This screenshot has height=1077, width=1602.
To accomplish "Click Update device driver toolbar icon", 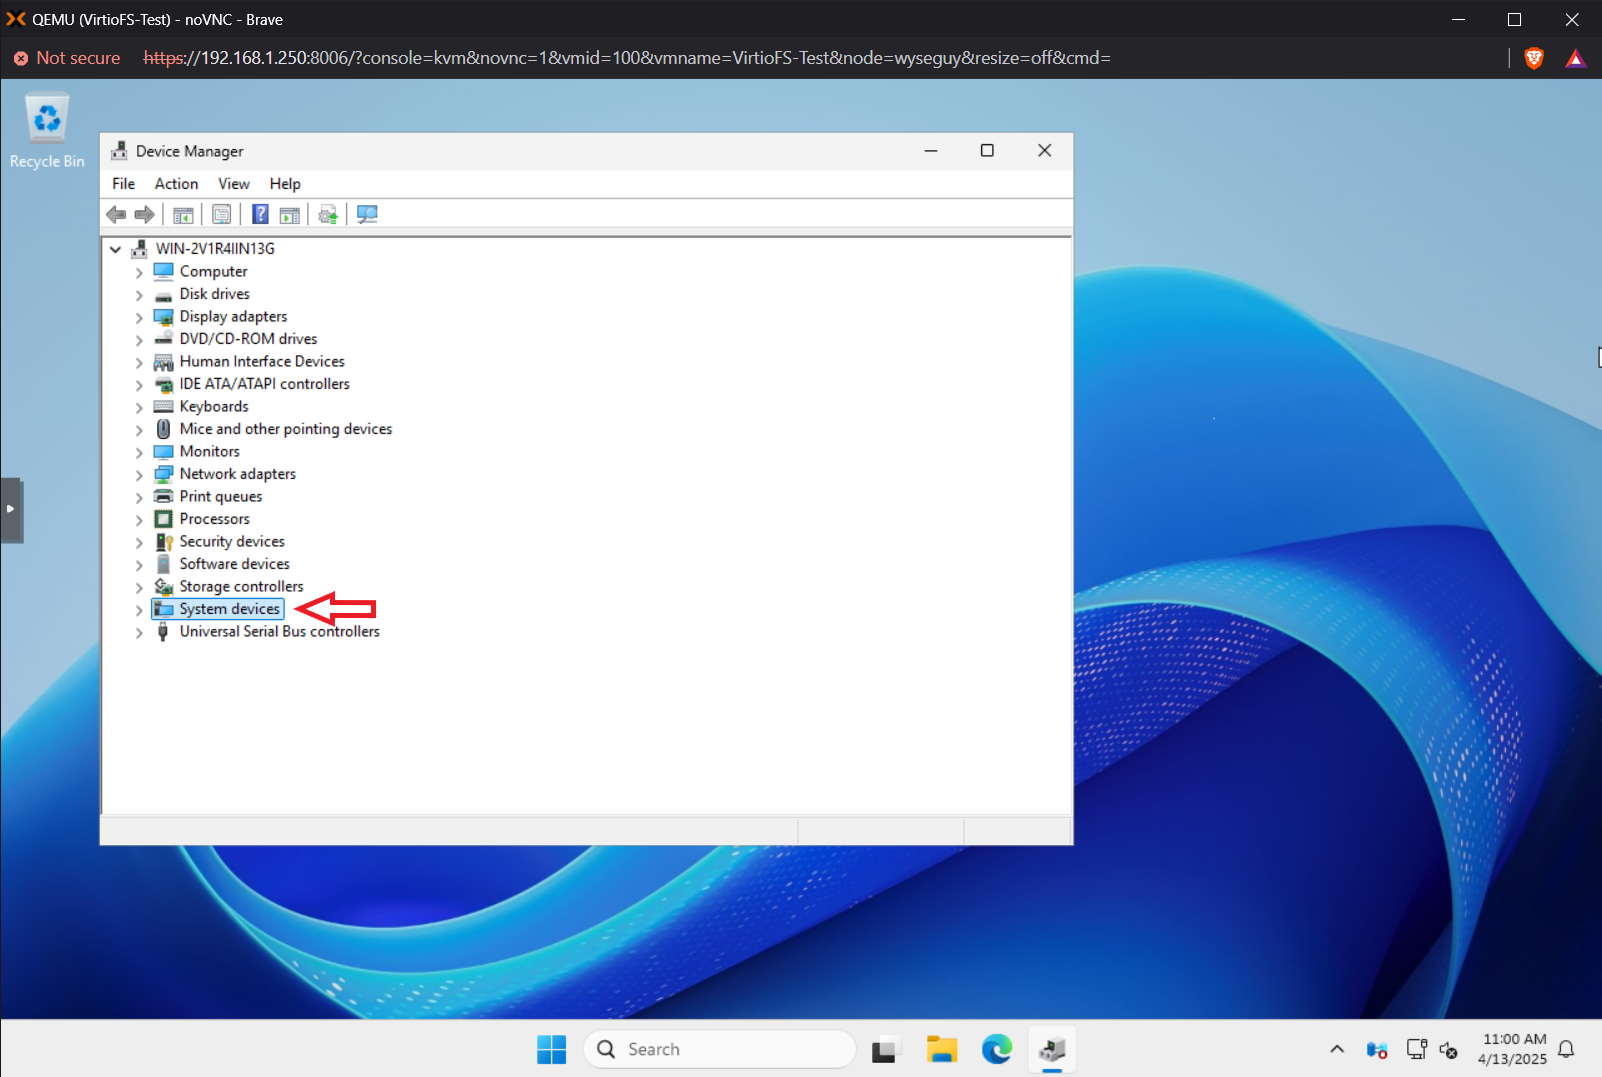I will click(328, 214).
